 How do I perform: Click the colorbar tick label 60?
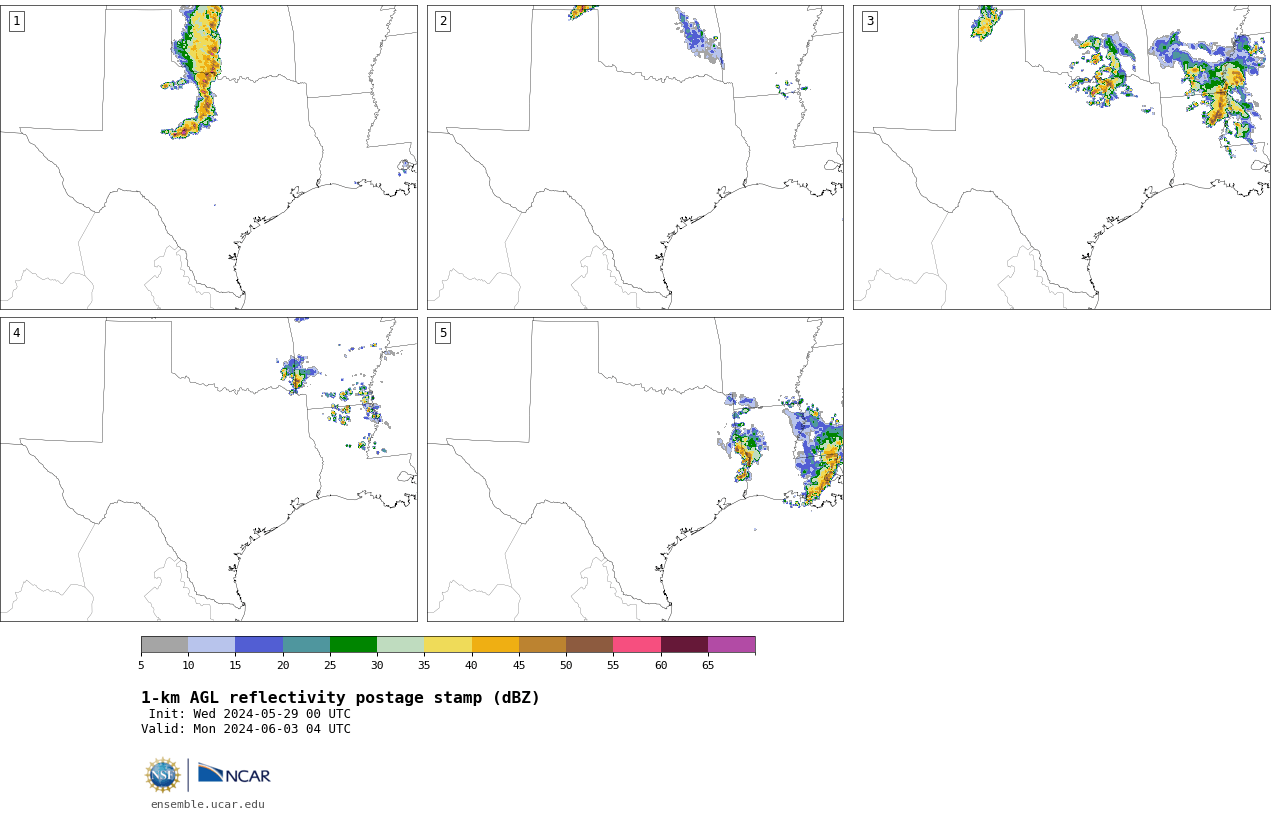pyautogui.click(x=661, y=665)
